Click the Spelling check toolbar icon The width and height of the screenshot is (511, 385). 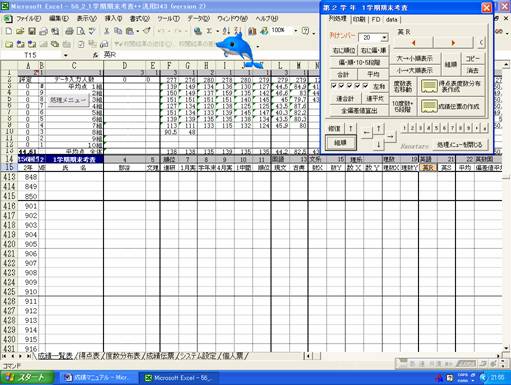tap(92, 31)
